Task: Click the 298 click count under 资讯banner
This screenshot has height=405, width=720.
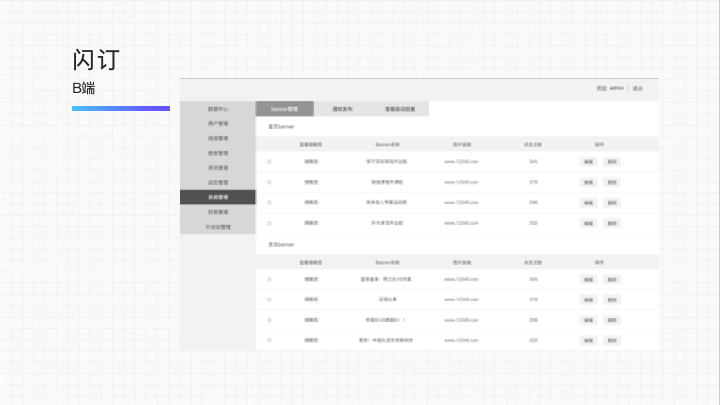Action: pos(533,320)
